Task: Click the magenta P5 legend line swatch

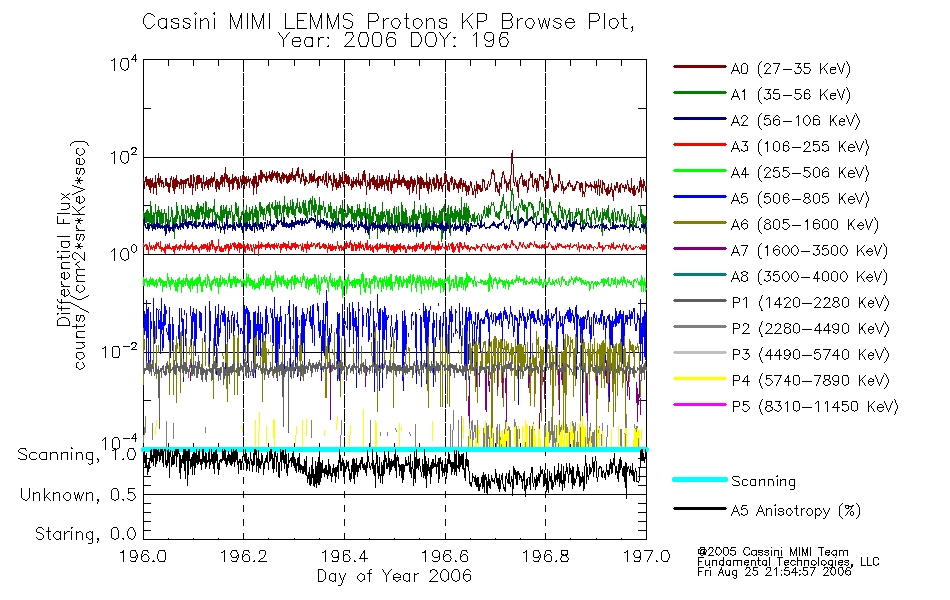Action: [700, 405]
